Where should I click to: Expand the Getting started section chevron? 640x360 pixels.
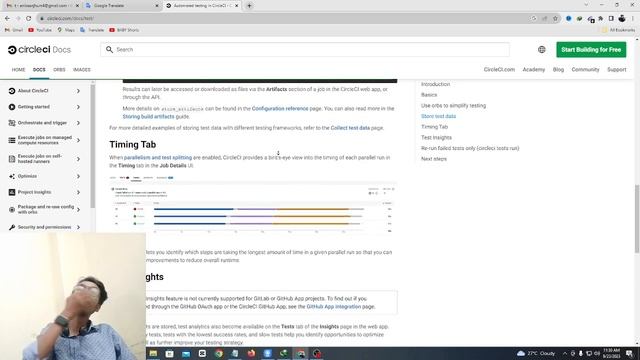click(x=78, y=107)
